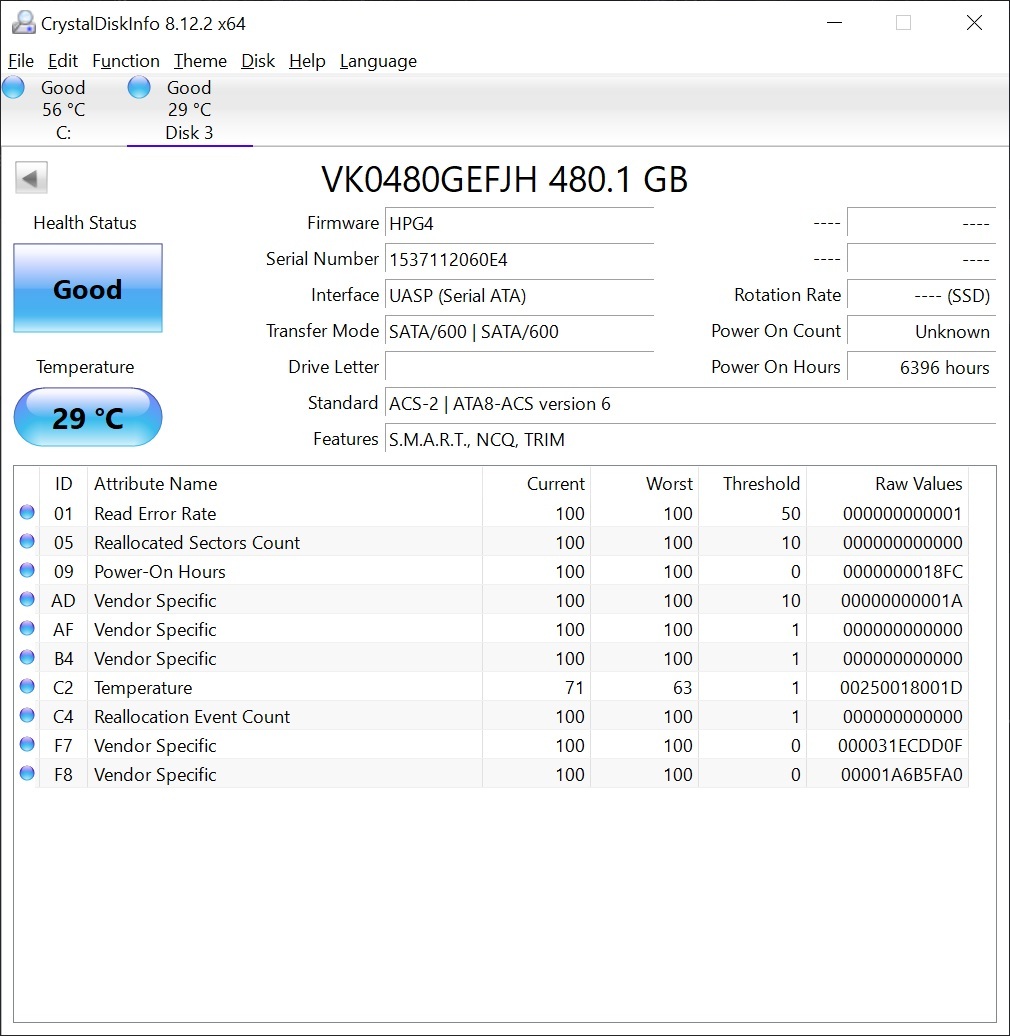Open the Disk menu
The width and height of the screenshot is (1010, 1036).
258,61
